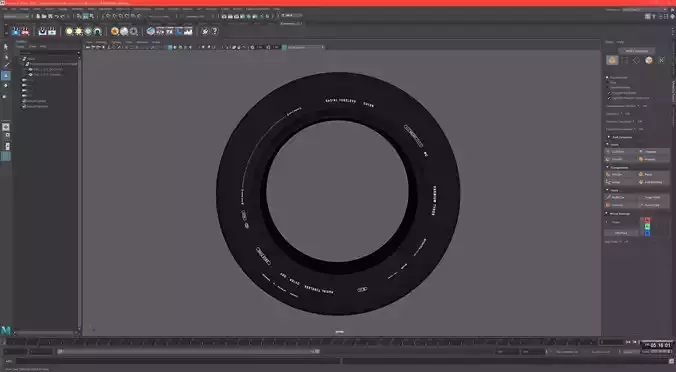Pick the Paint Selection tool in toolbox
The image size is (676, 372).
click(6, 66)
